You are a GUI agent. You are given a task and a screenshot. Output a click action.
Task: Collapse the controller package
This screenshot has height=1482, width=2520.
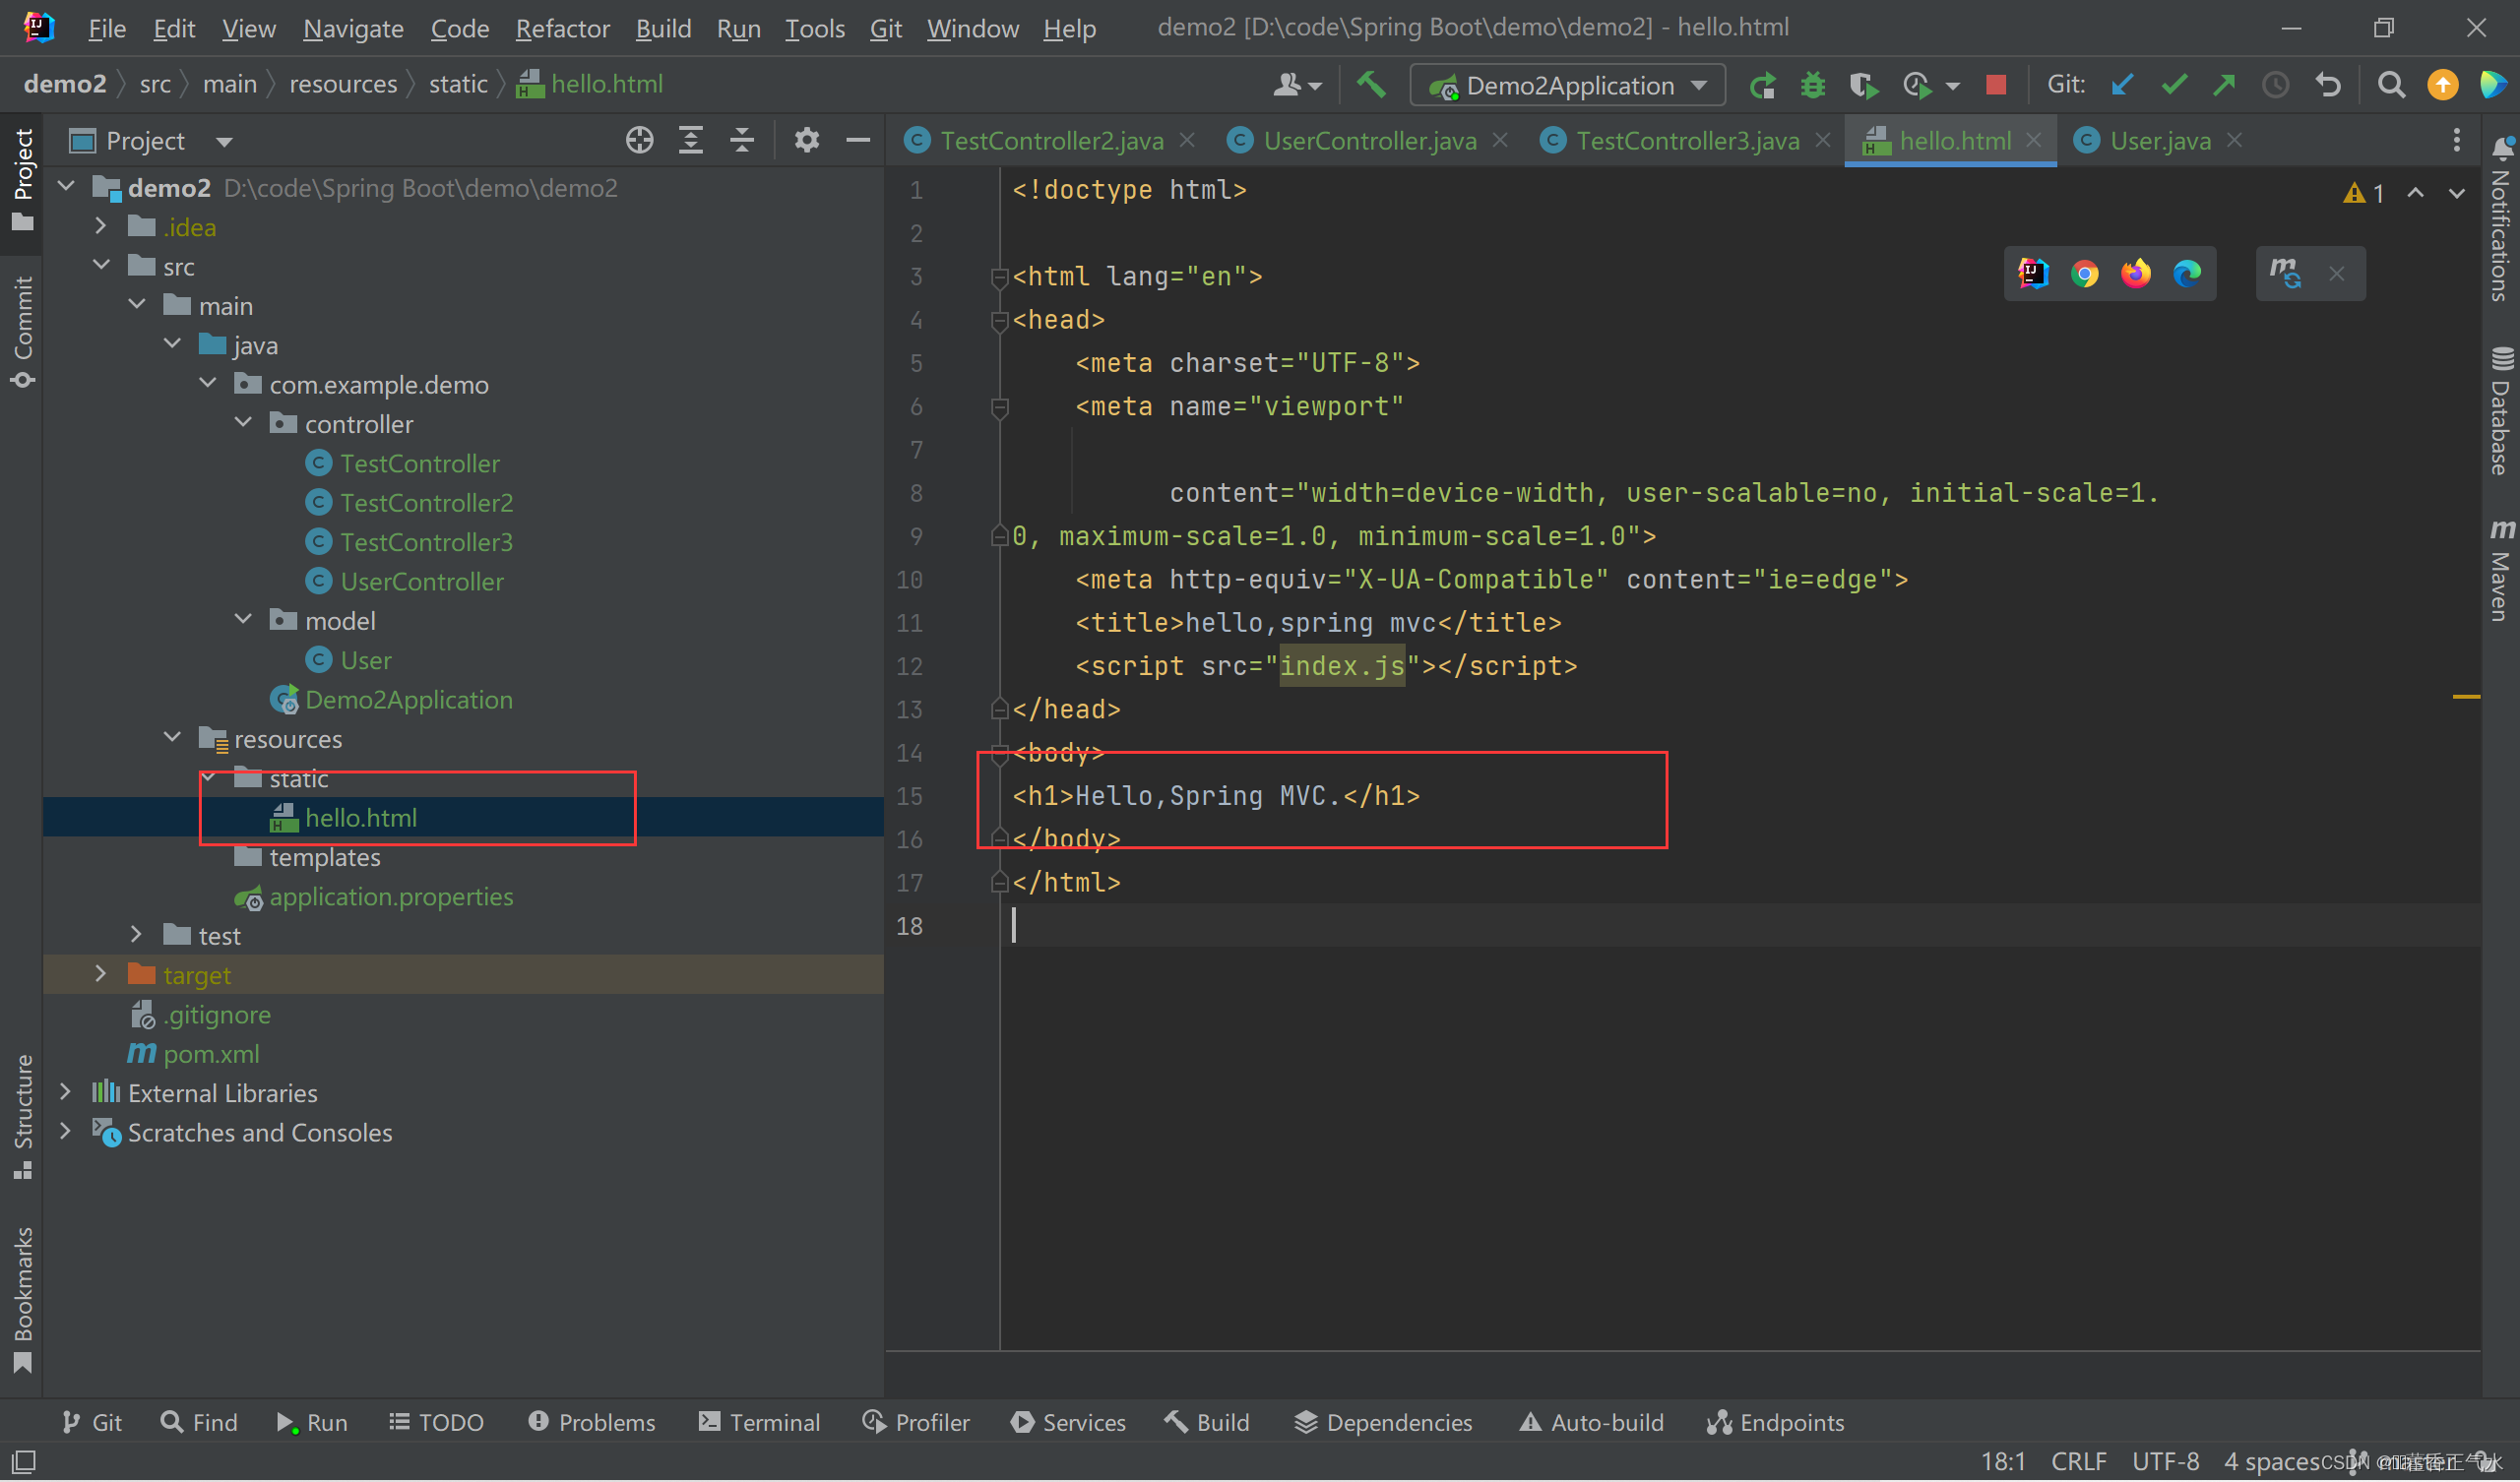tap(243, 424)
